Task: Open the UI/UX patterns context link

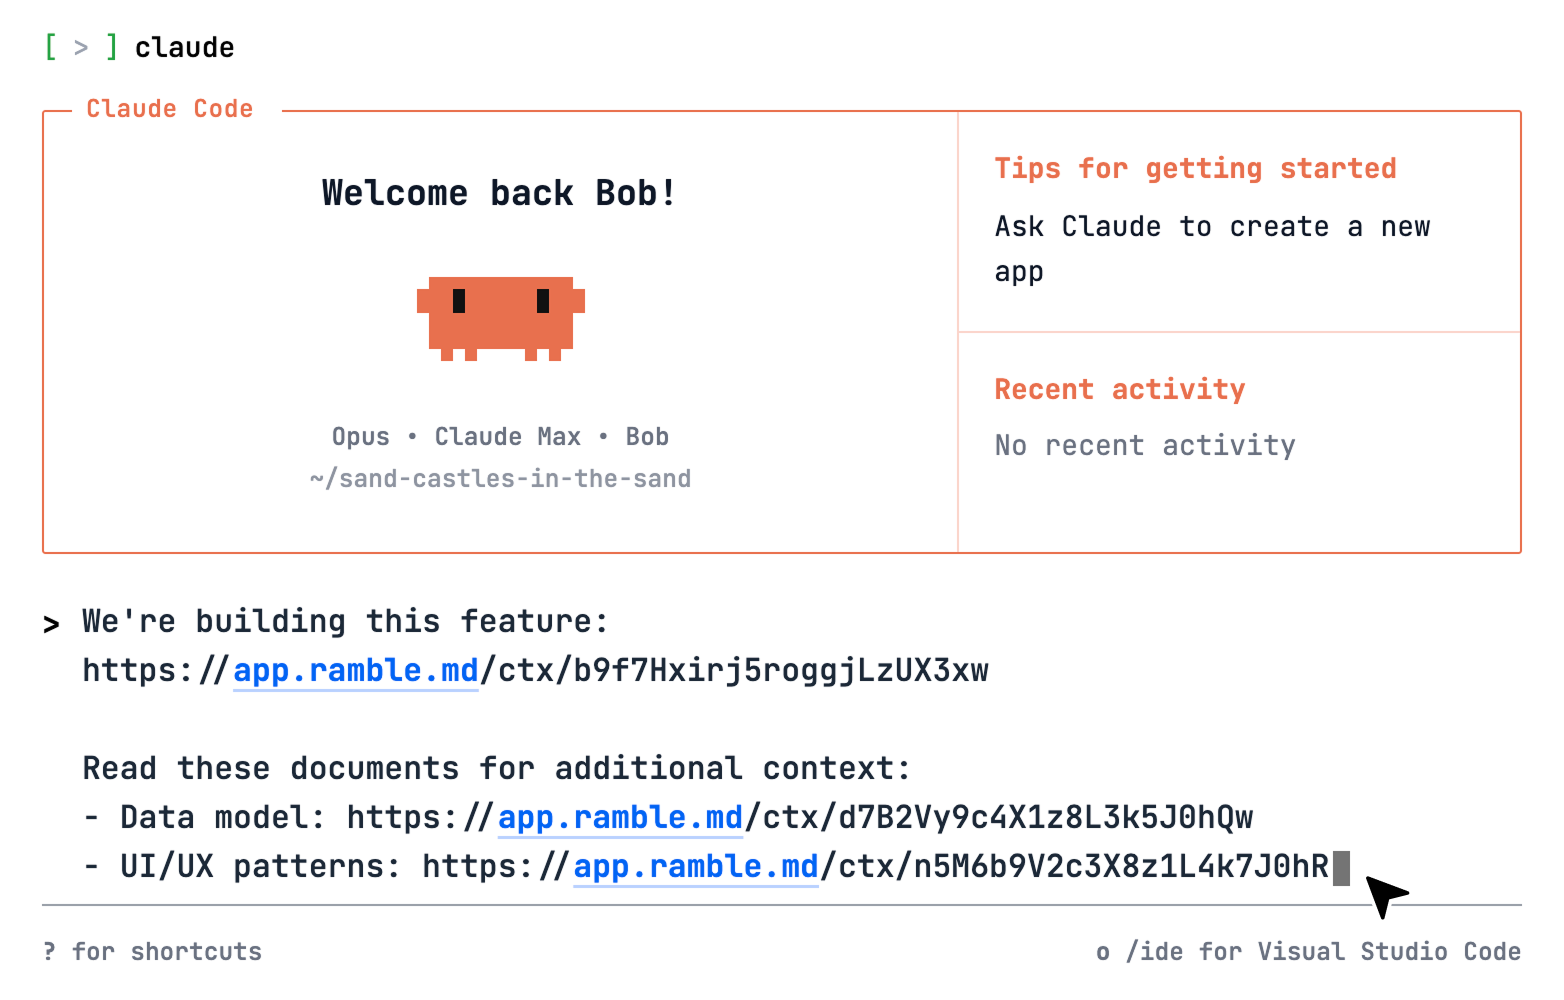Action: [696, 866]
